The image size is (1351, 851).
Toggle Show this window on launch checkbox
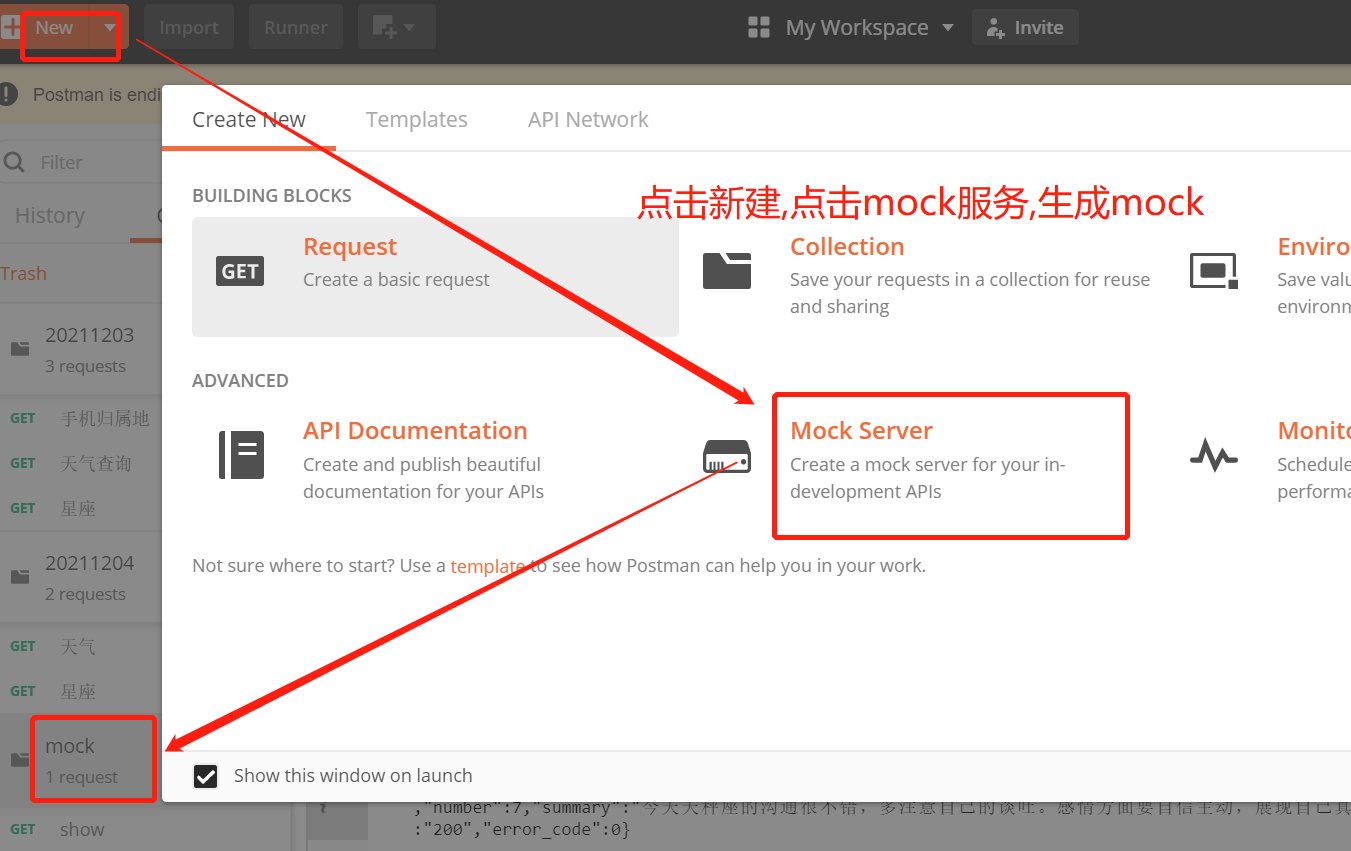click(x=205, y=776)
